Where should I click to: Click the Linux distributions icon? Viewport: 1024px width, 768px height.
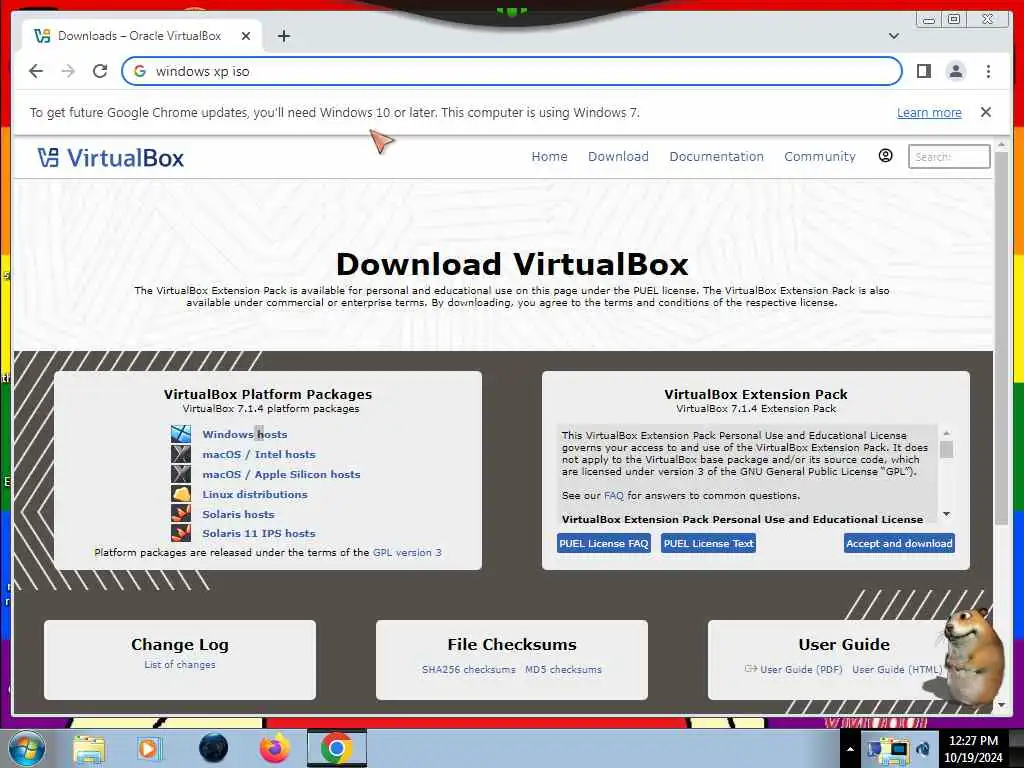click(181, 494)
